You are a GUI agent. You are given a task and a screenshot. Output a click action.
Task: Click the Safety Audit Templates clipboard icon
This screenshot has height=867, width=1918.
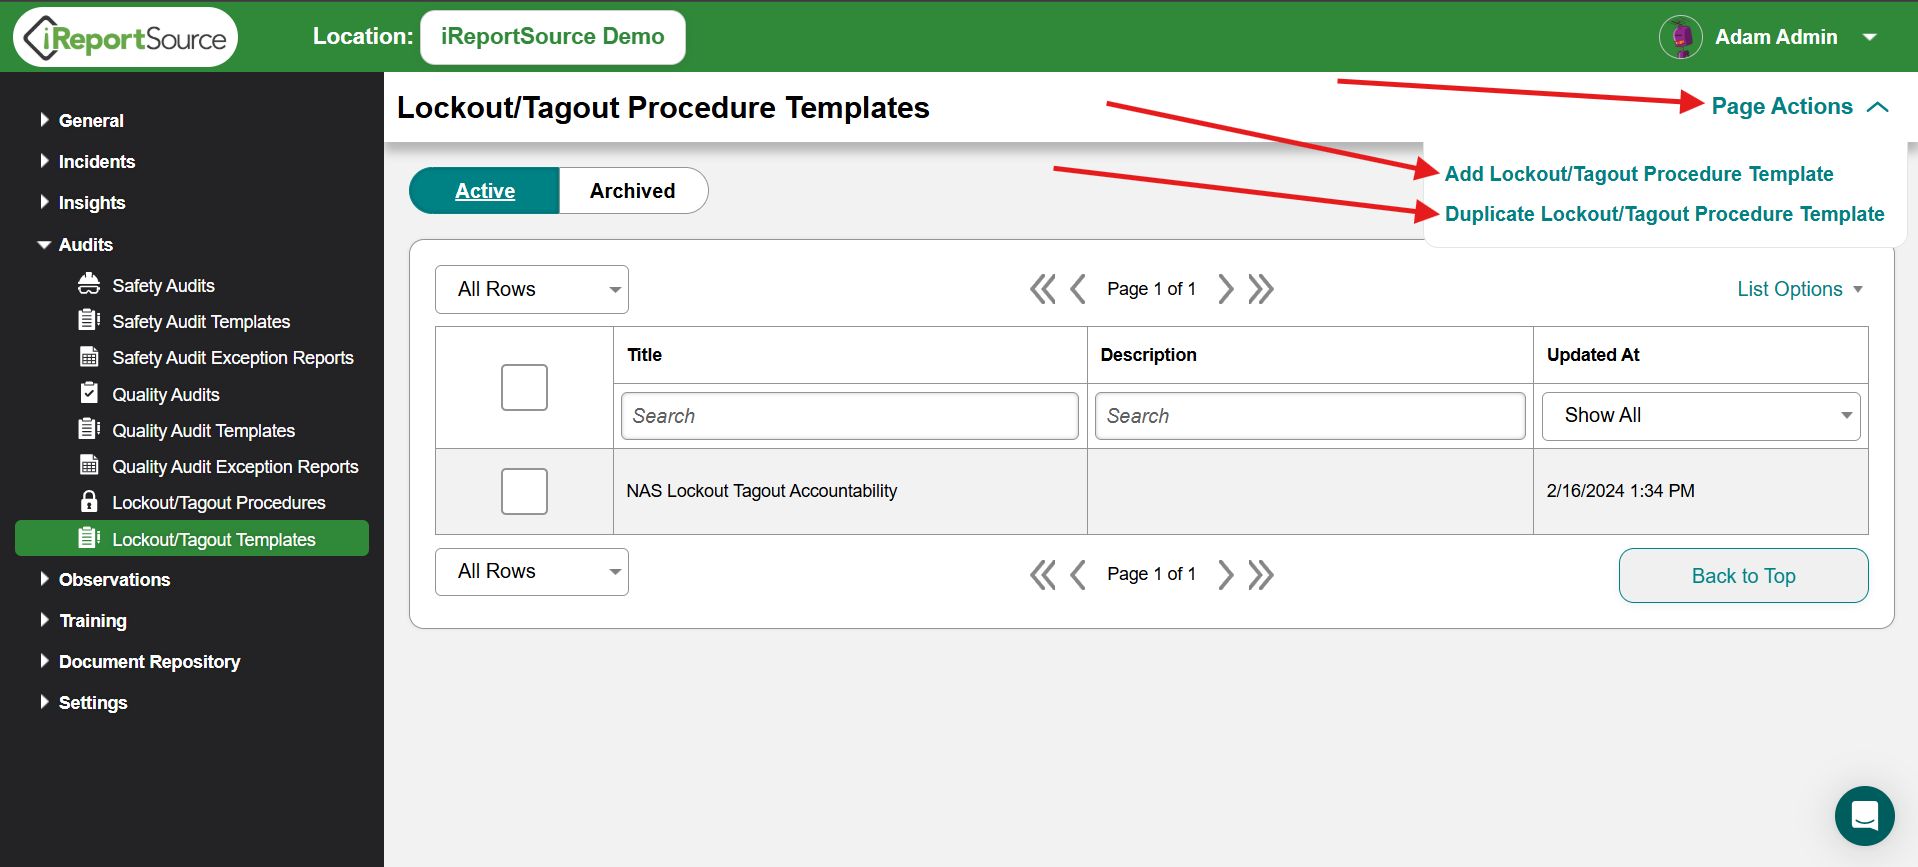coord(89,321)
